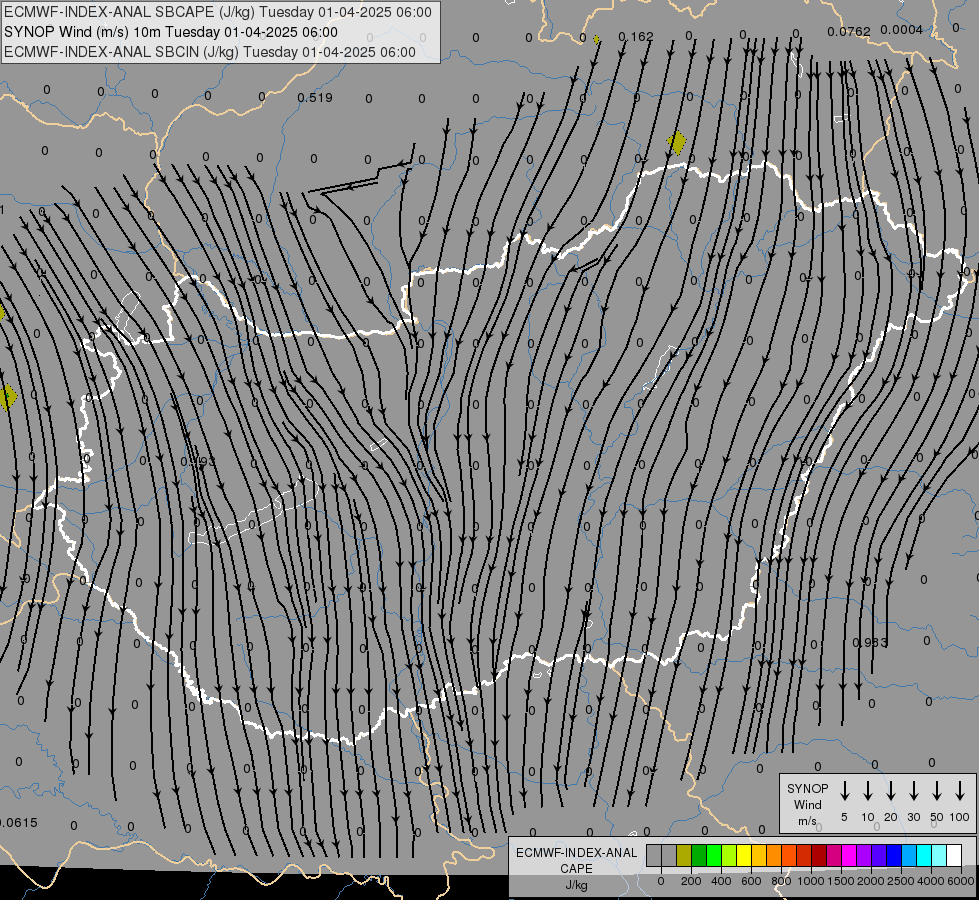Click the wind legend arrow above 20
The height and width of the screenshot is (900, 979).
pos(891,791)
